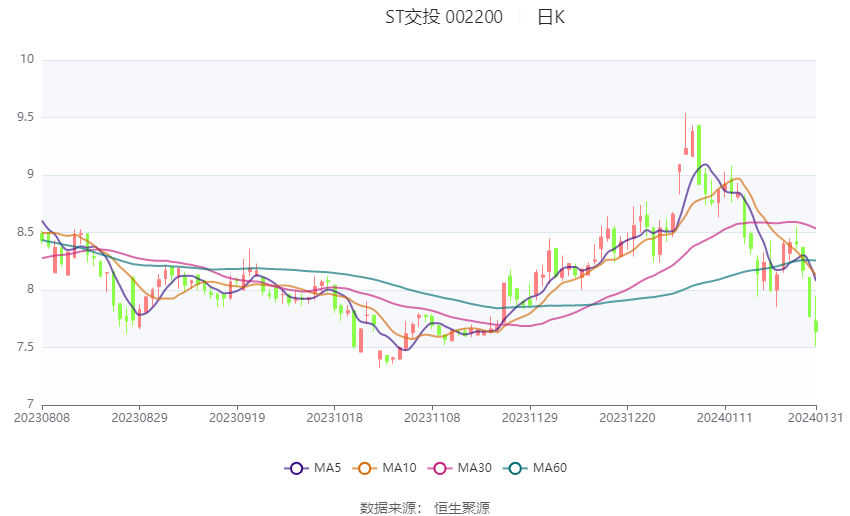The width and height of the screenshot is (850, 516).
Task: Click the highest candlestick peak above 9.5
Action: pos(686,134)
